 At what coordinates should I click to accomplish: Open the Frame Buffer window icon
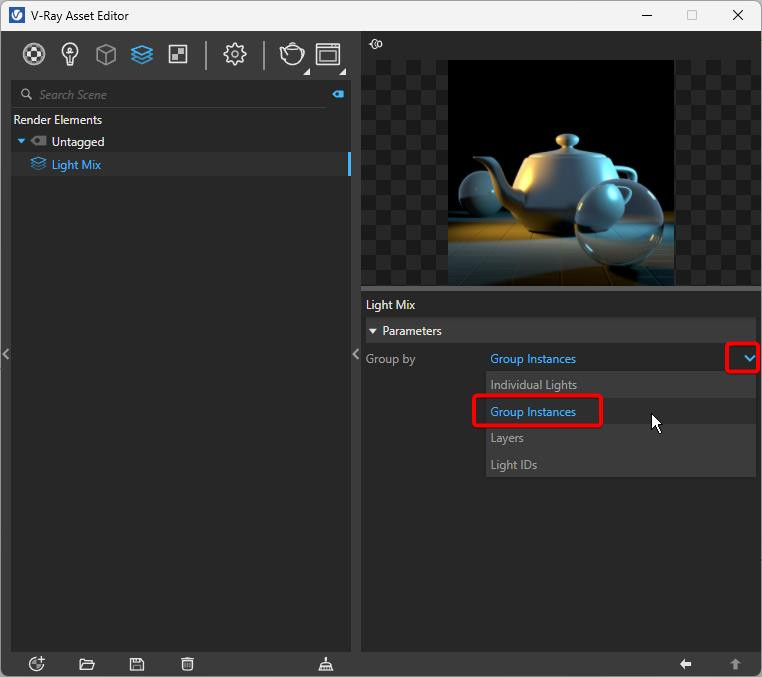pyautogui.click(x=328, y=54)
